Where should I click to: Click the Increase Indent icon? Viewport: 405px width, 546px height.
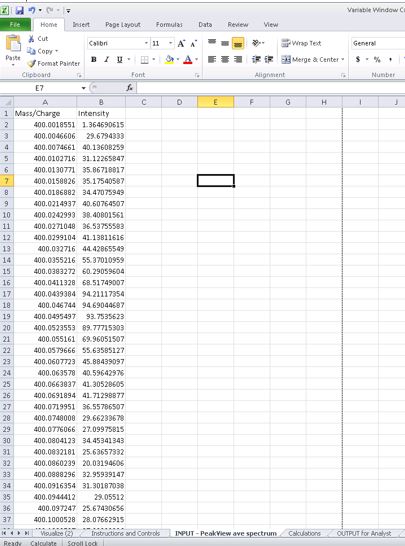point(268,60)
